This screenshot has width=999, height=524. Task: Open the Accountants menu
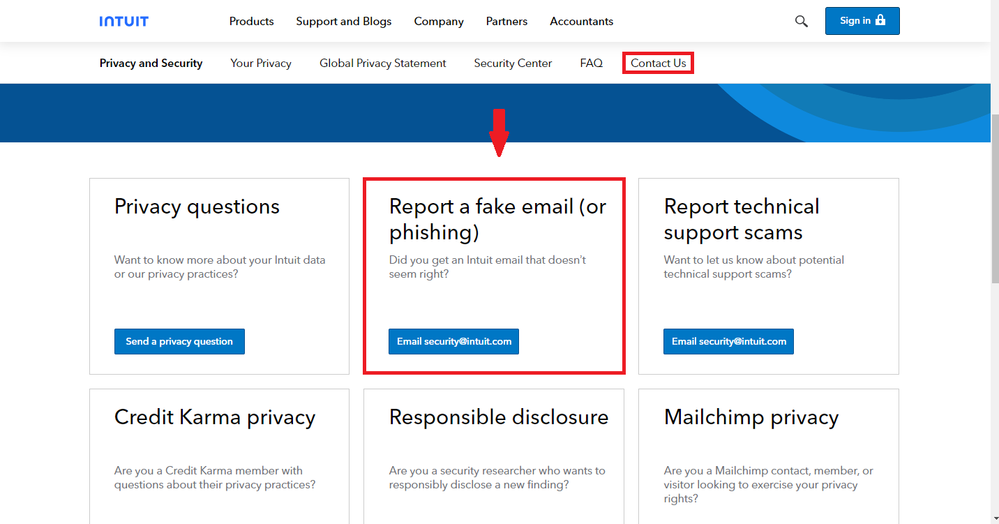tap(582, 21)
